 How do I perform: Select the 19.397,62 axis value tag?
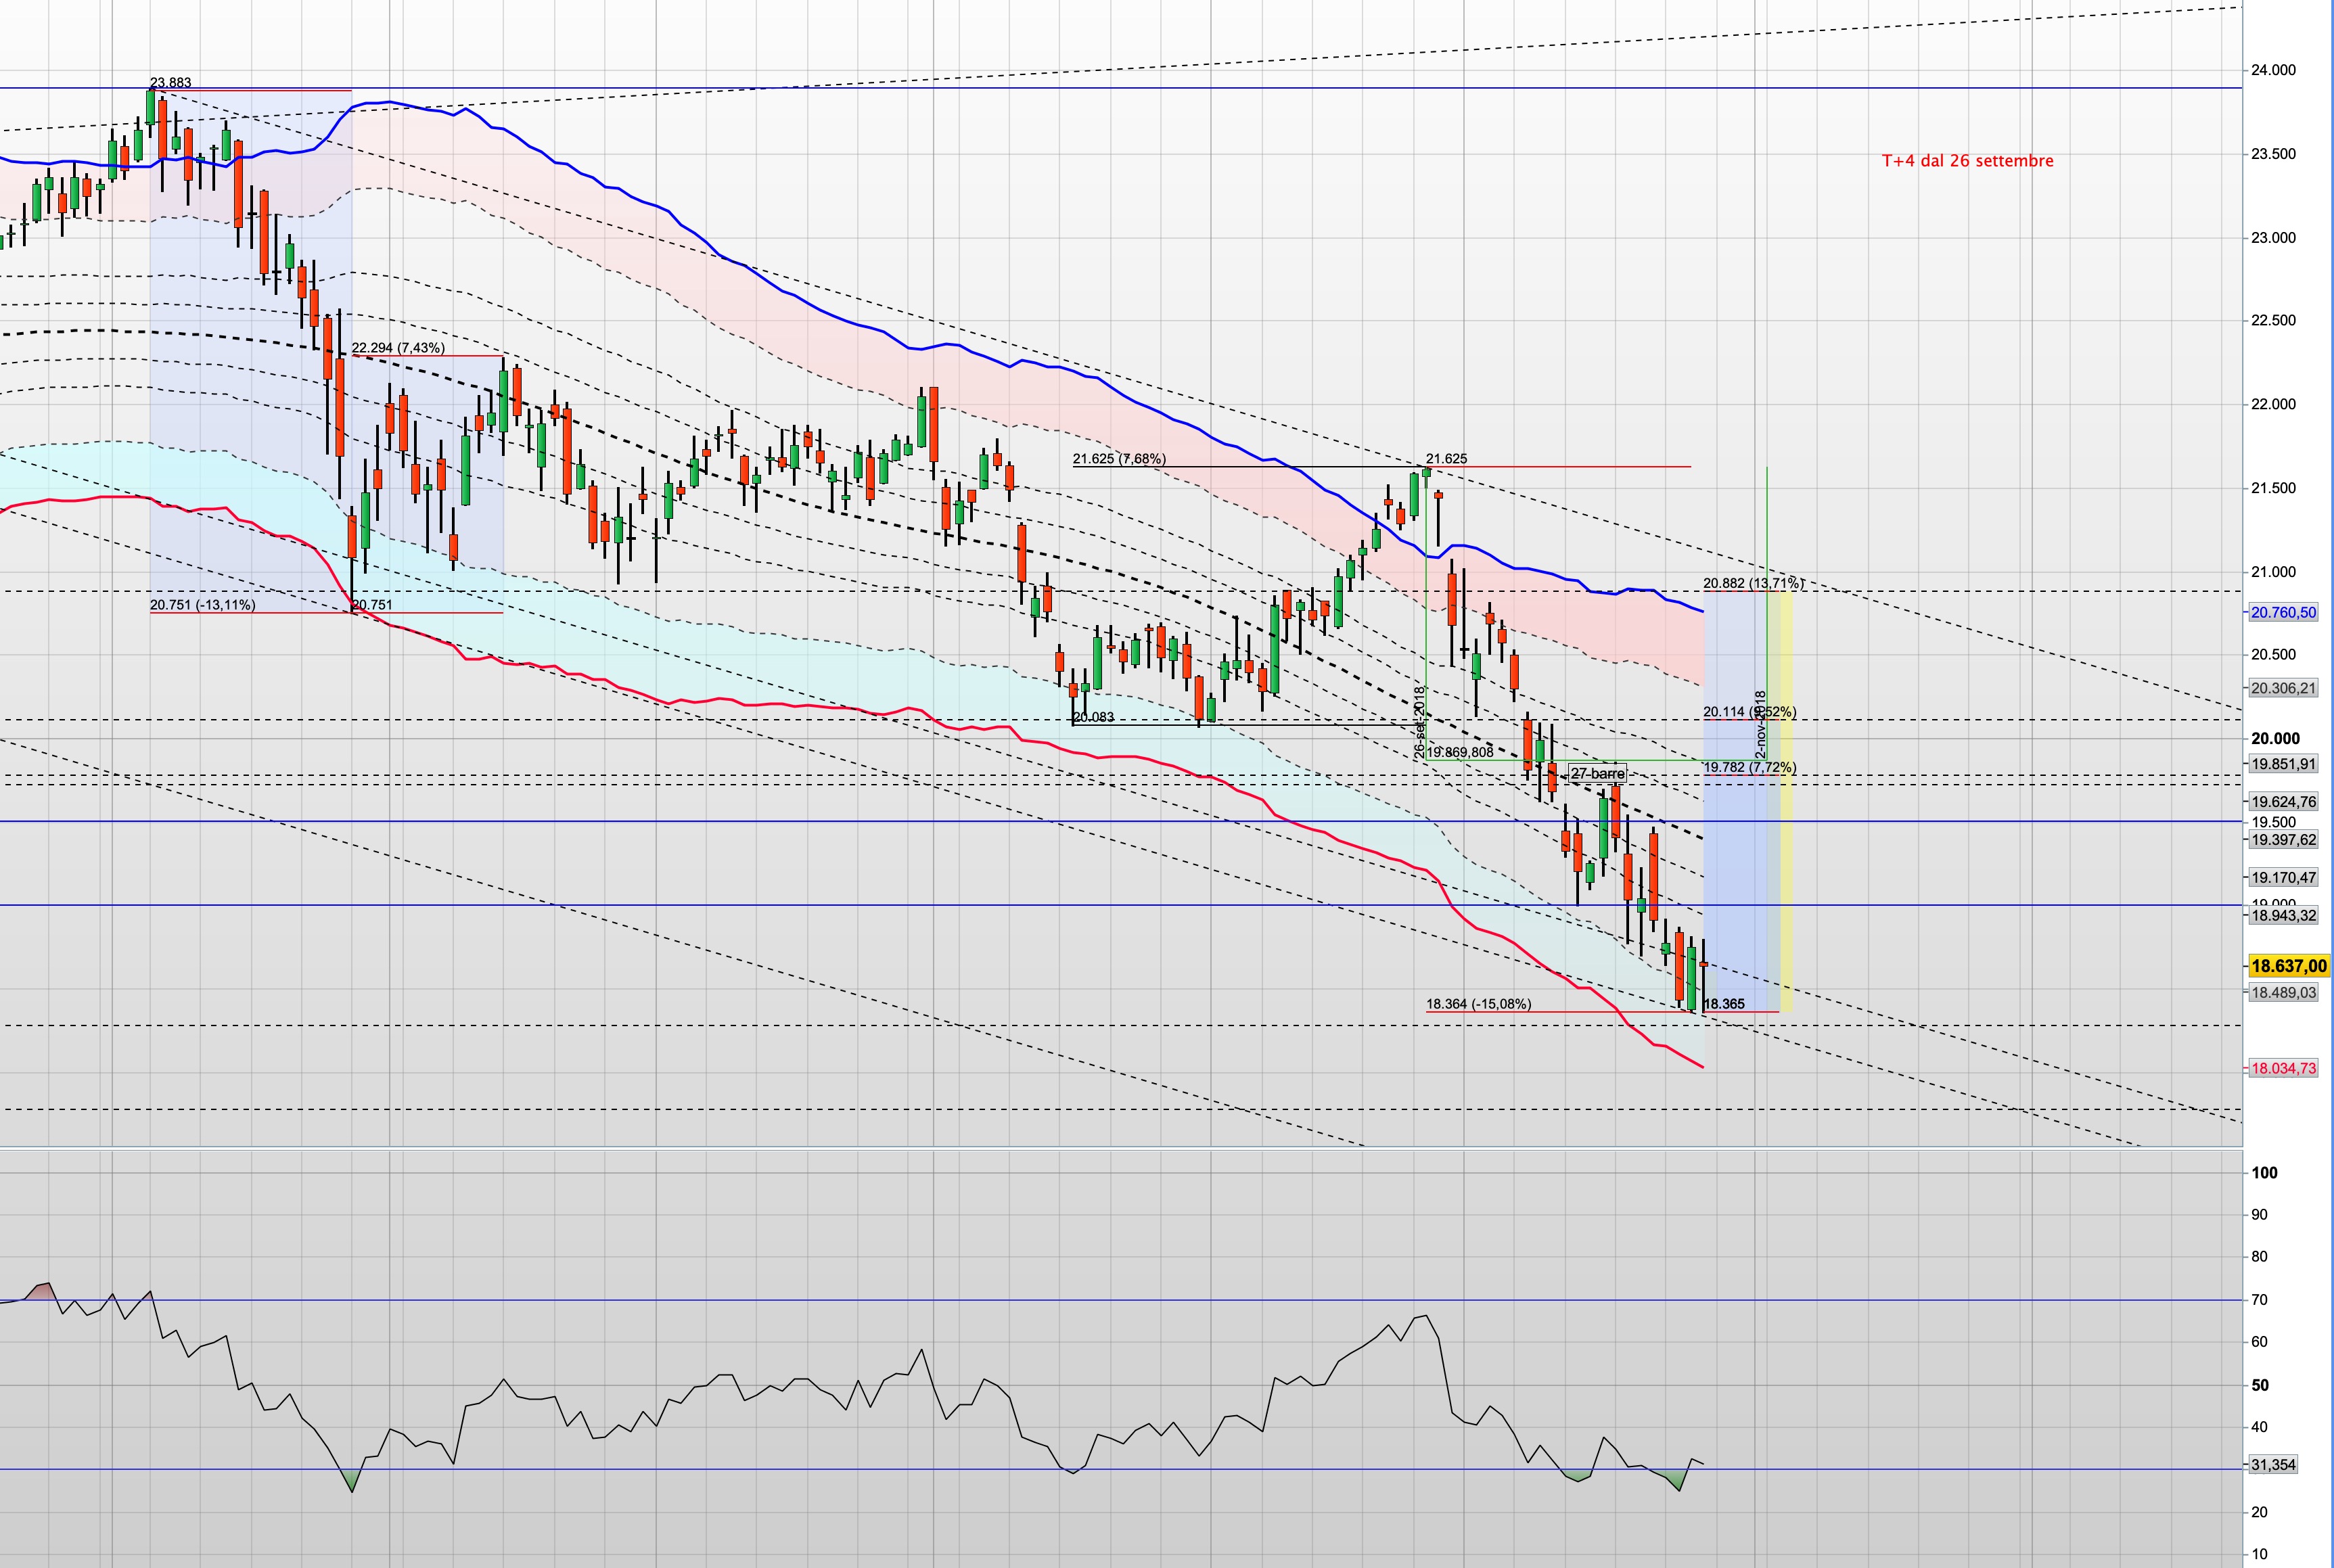pos(2283,840)
